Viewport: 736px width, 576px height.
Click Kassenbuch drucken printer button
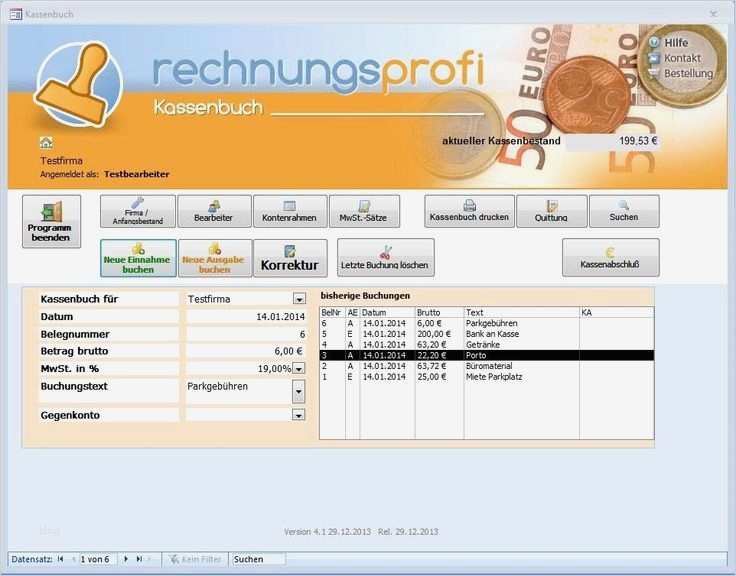tap(469, 212)
